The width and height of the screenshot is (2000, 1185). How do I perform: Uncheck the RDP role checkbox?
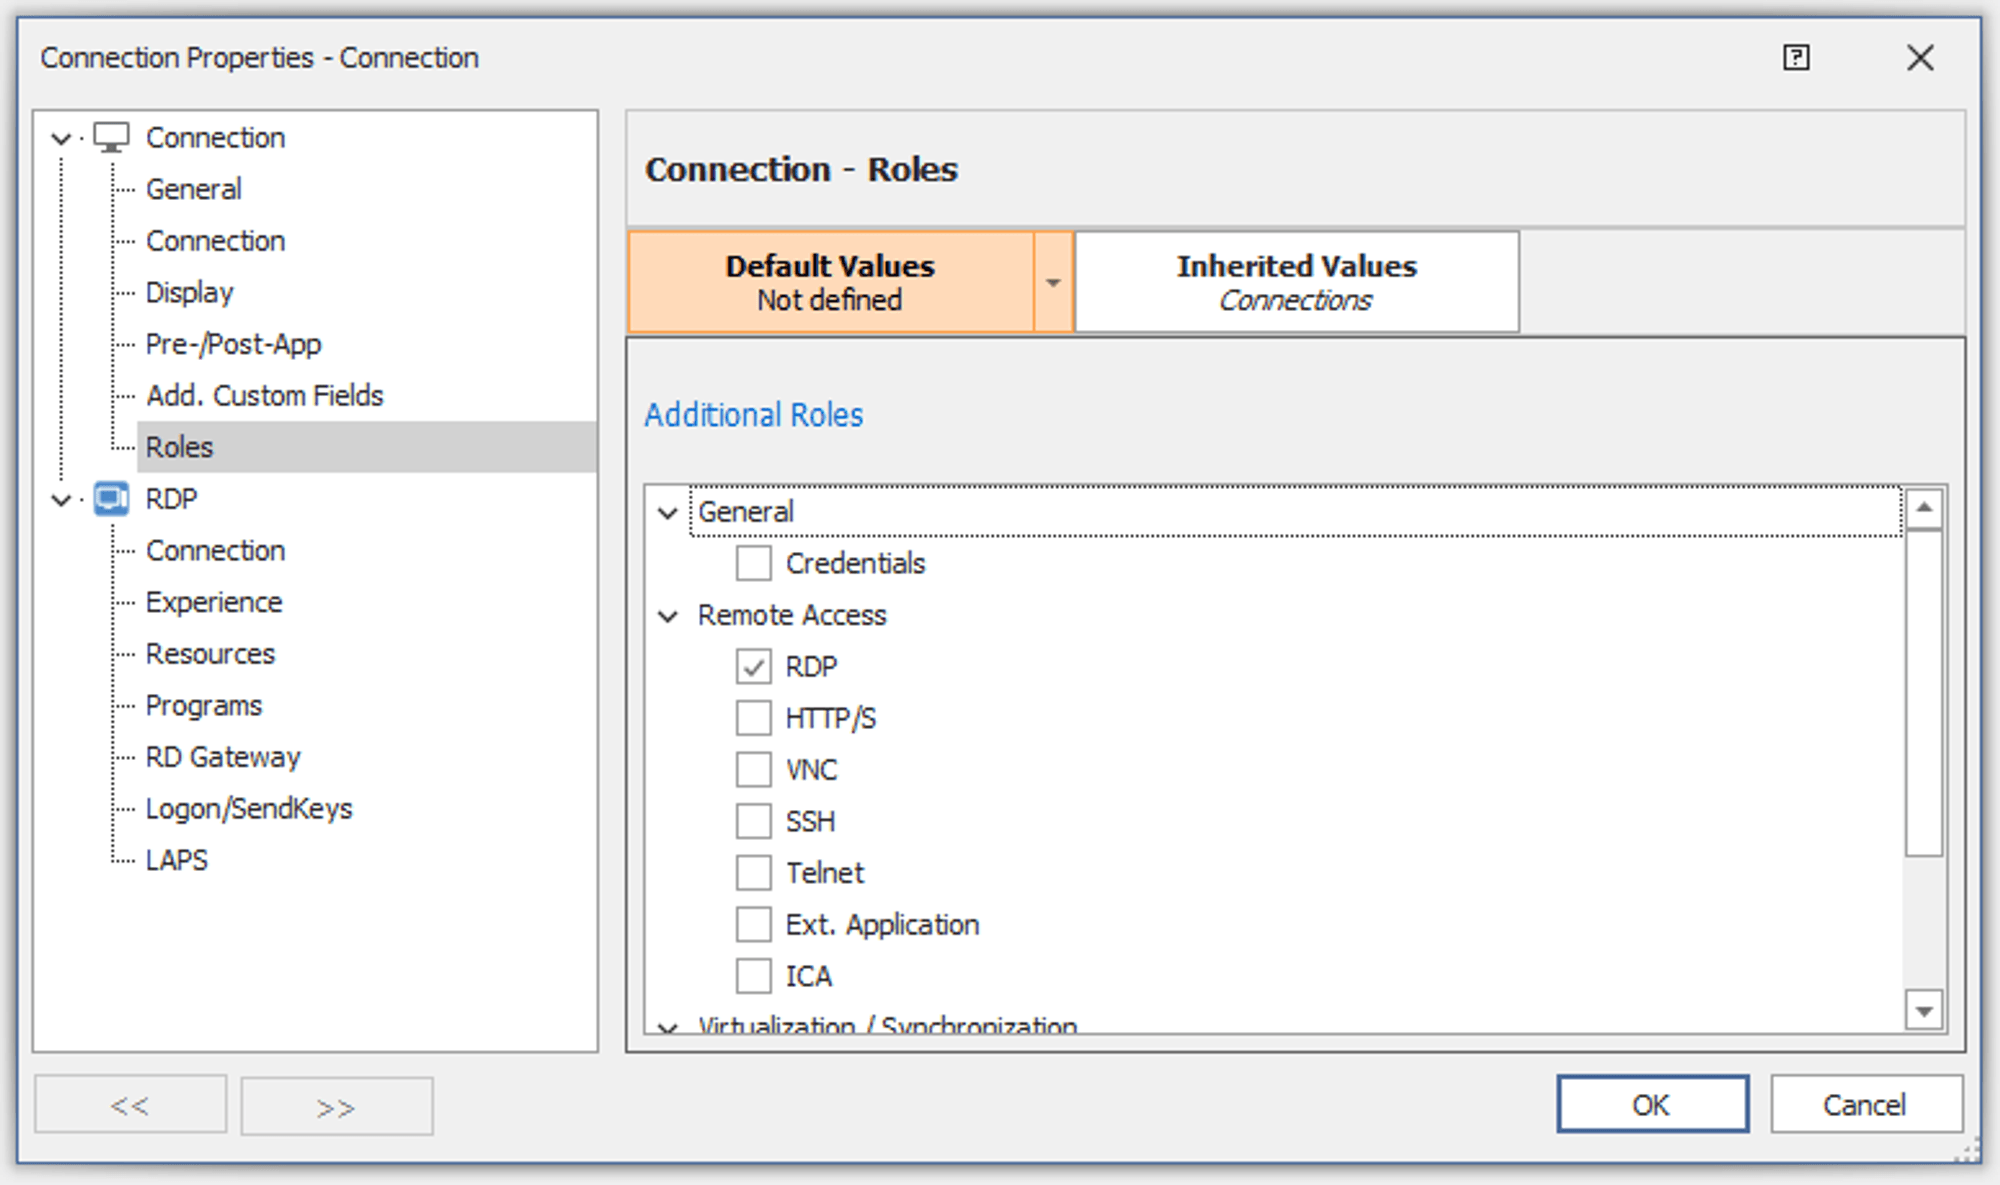coord(753,666)
